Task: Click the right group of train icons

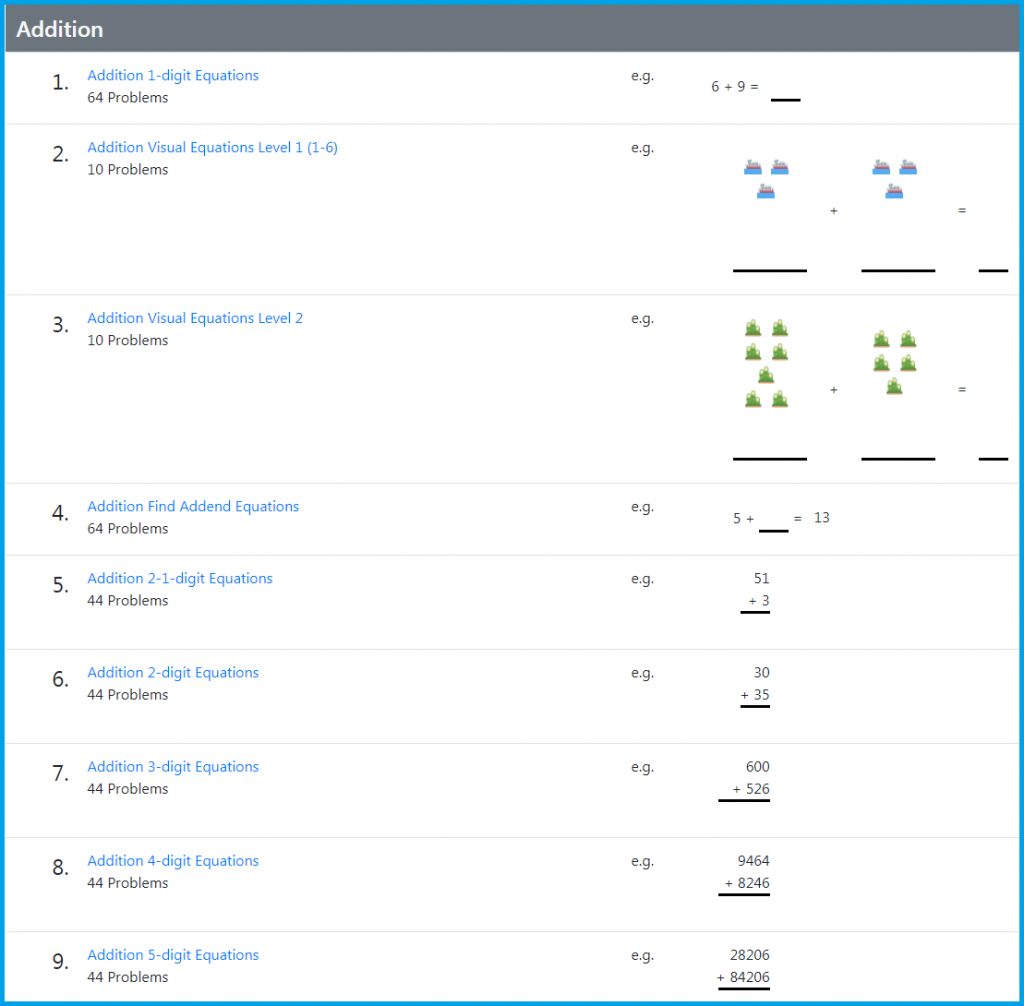Action: pyautogui.click(x=895, y=178)
